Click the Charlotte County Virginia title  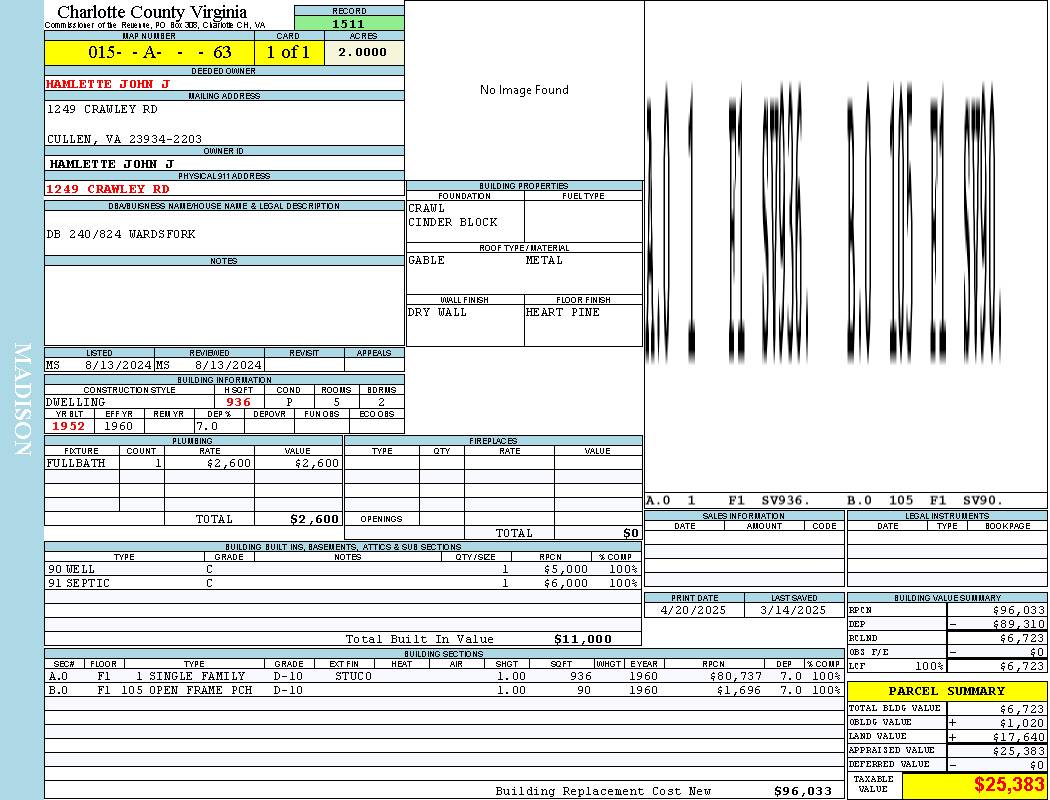(152, 11)
